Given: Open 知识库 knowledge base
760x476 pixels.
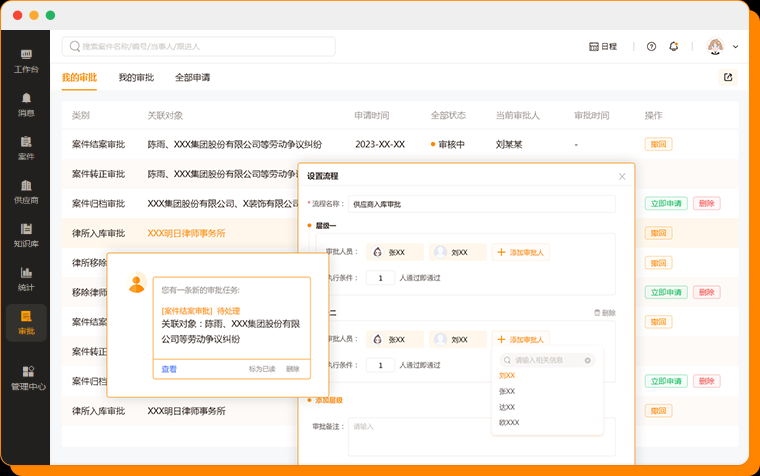Looking at the screenshot, I should point(26,234).
